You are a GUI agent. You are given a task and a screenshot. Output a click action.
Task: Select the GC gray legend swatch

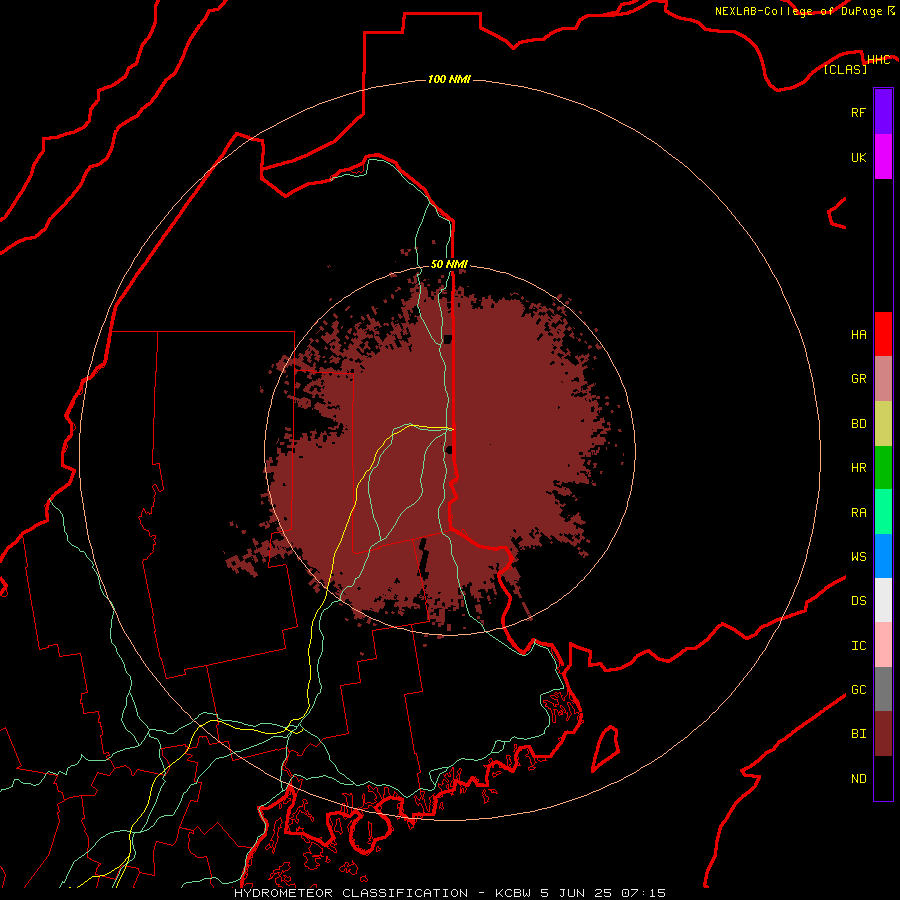883,689
